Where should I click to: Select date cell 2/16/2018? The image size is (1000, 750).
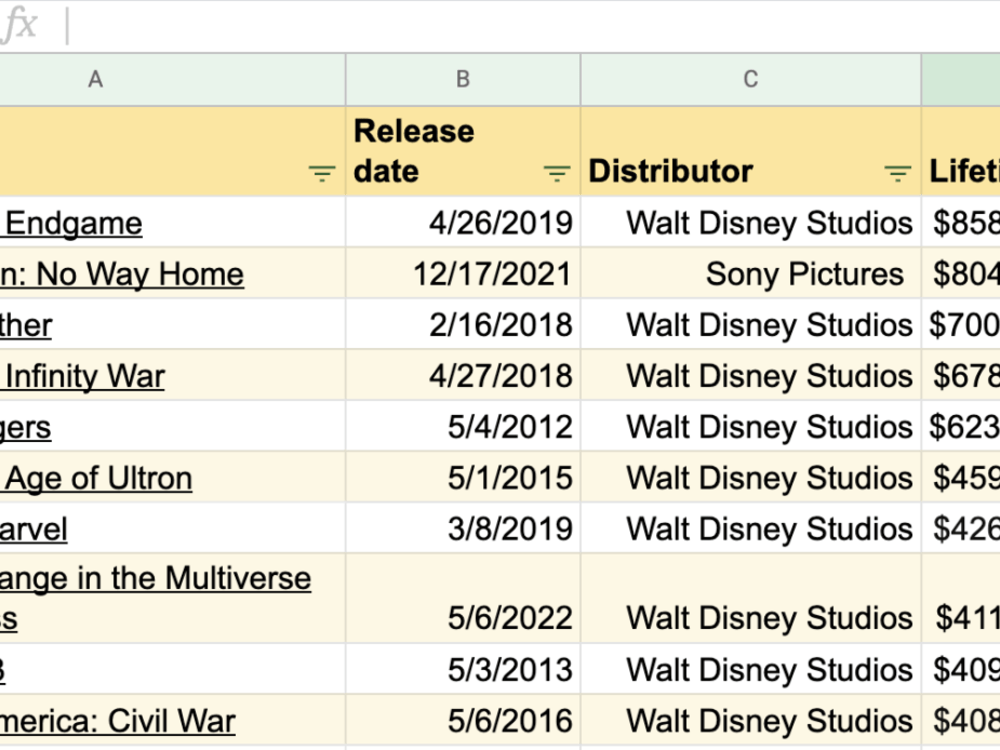[x=463, y=324]
